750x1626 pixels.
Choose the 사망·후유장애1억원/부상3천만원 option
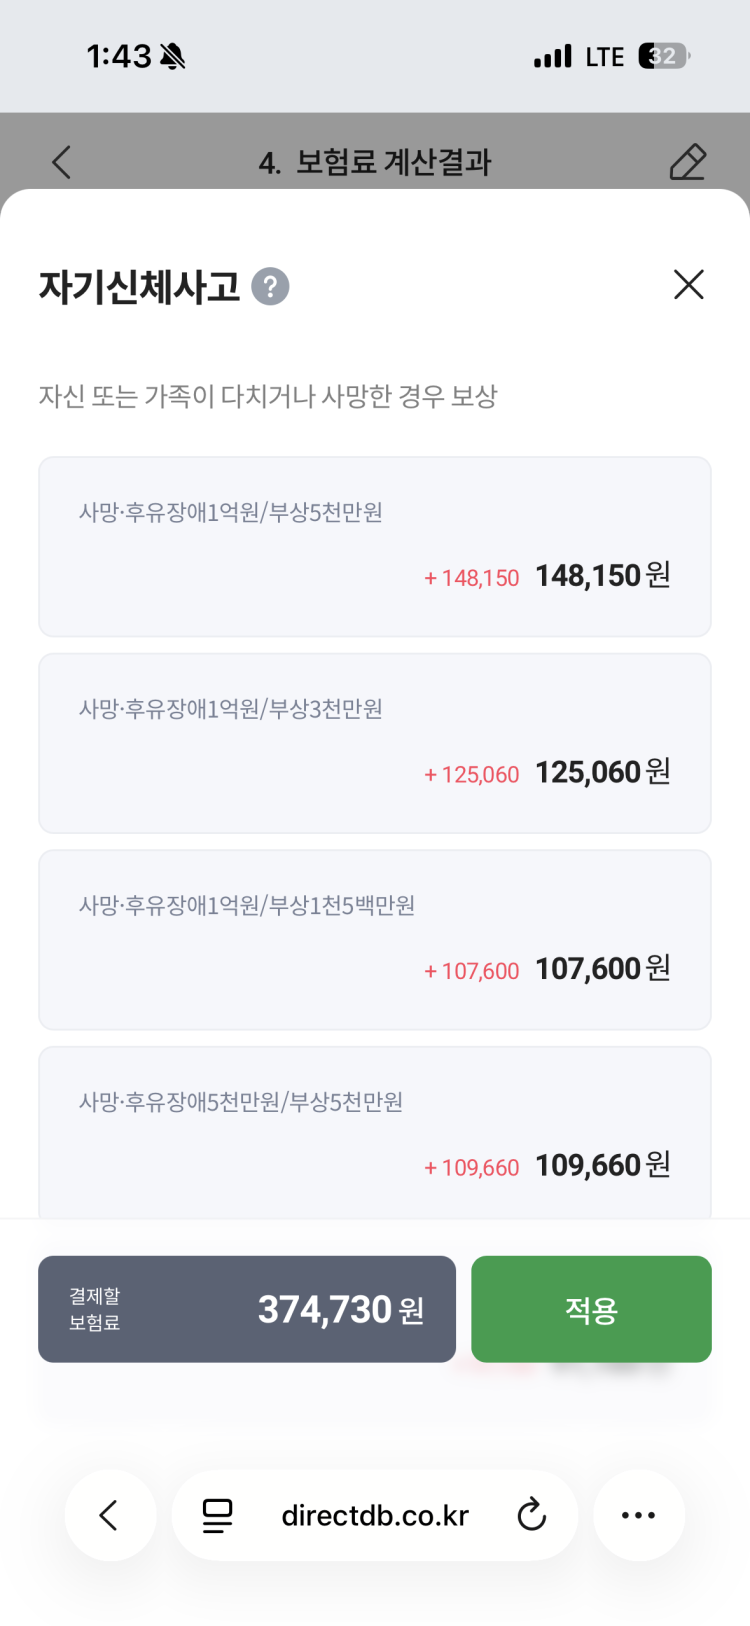[x=375, y=743]
